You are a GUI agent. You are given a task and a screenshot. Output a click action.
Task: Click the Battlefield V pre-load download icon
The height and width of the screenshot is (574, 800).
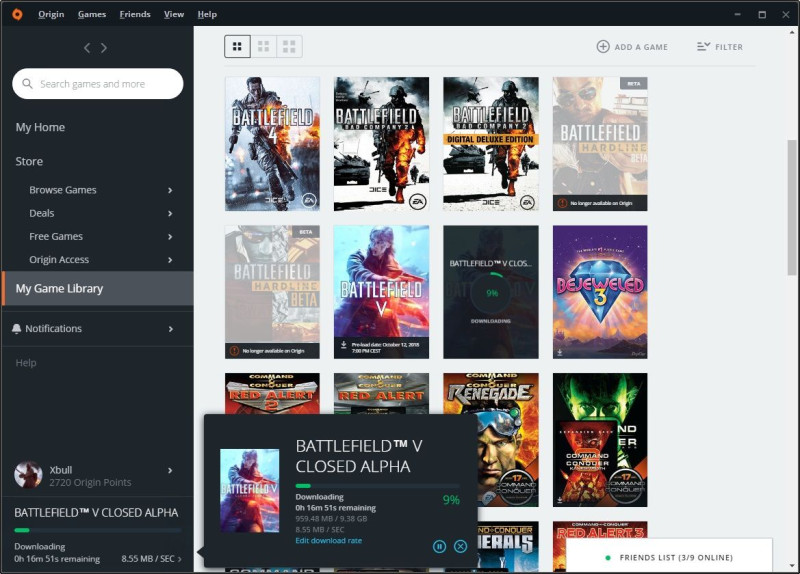(x=343, y=345)
